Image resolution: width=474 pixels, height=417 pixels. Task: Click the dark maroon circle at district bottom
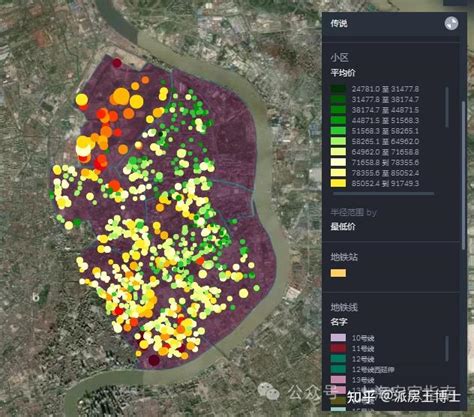[154, 360]
